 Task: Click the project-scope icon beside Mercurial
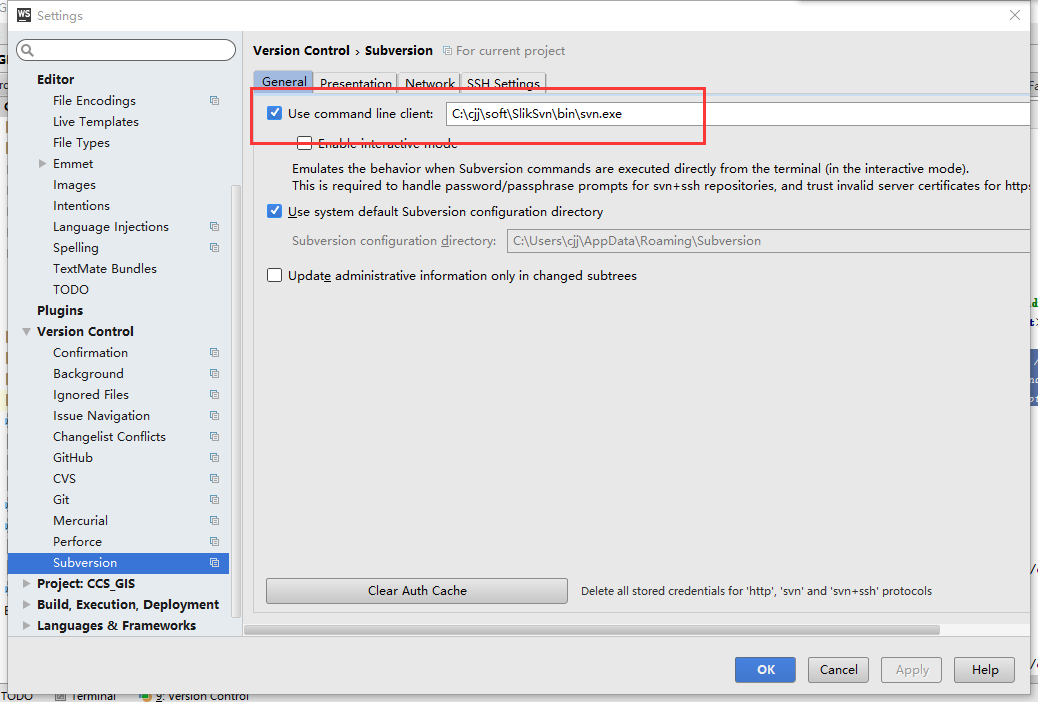point(214,521)
